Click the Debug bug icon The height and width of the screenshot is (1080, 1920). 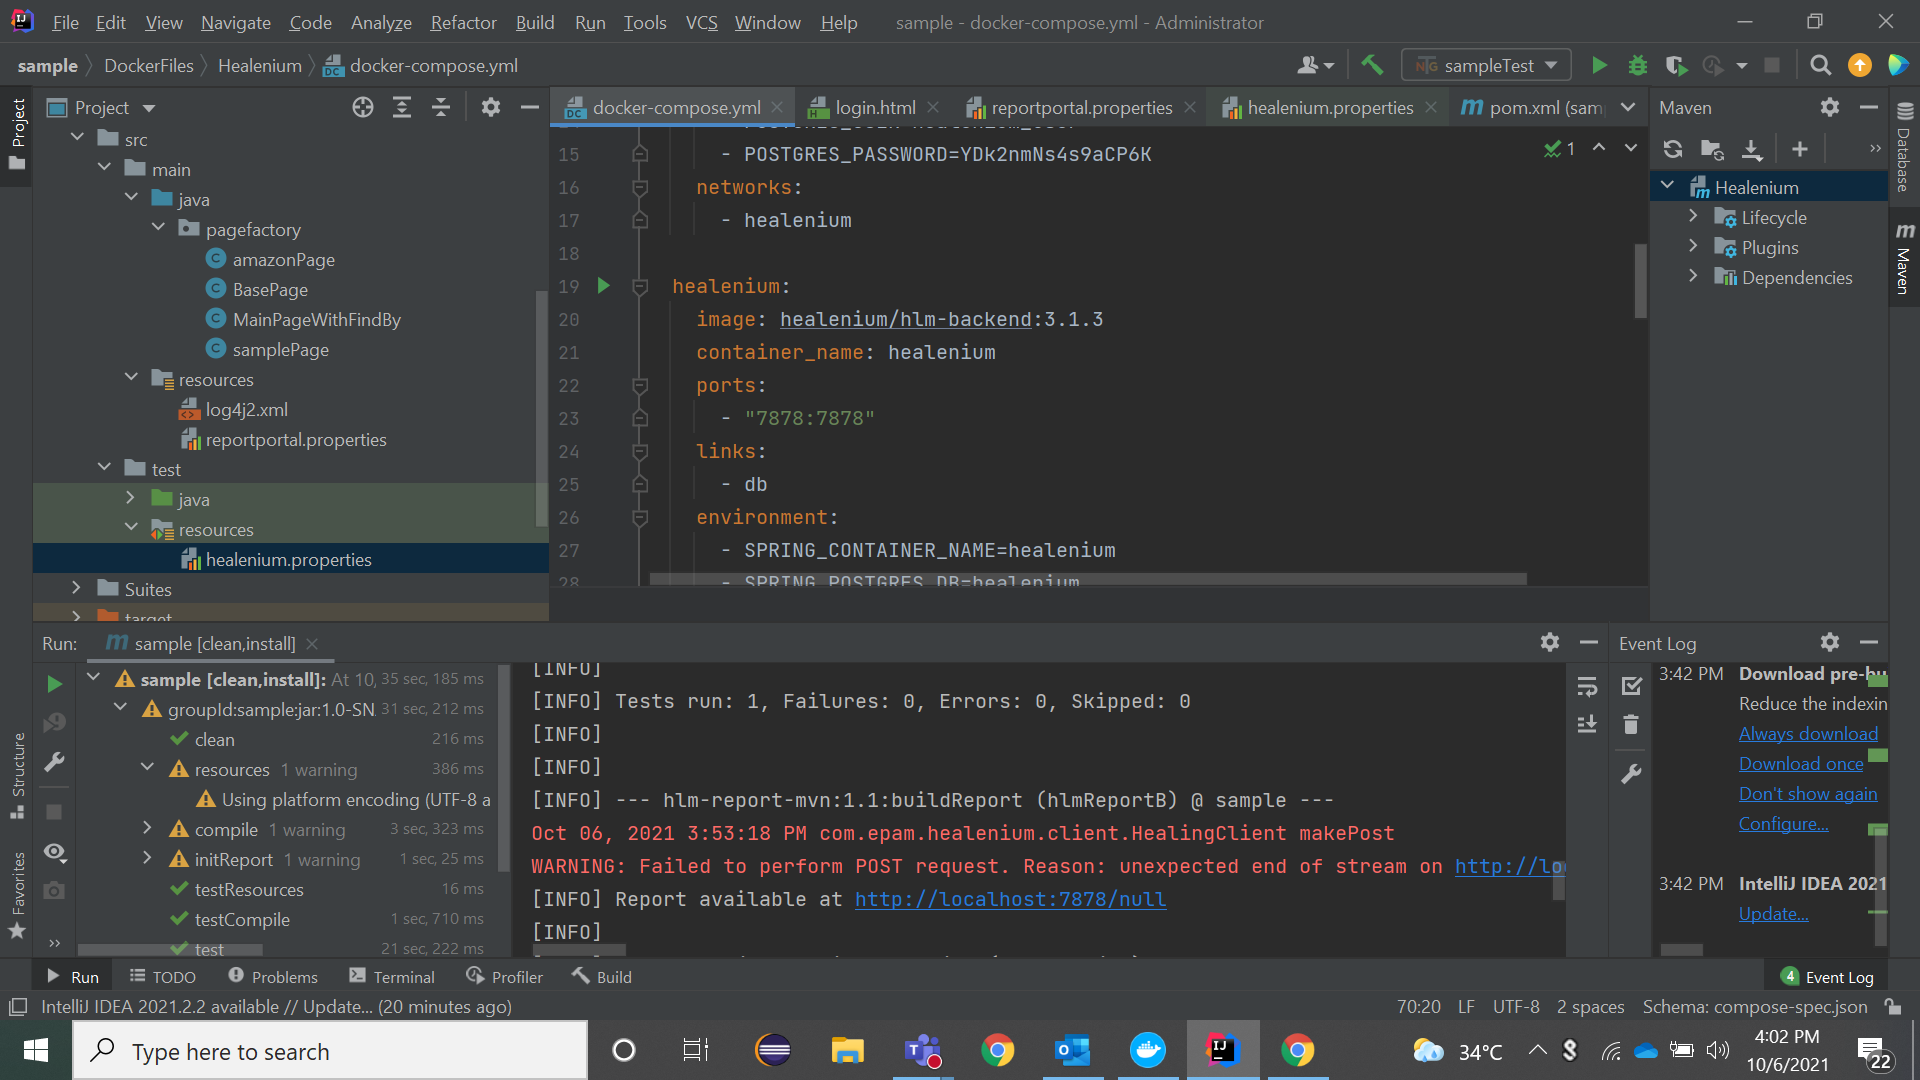tap(1637, 66)
